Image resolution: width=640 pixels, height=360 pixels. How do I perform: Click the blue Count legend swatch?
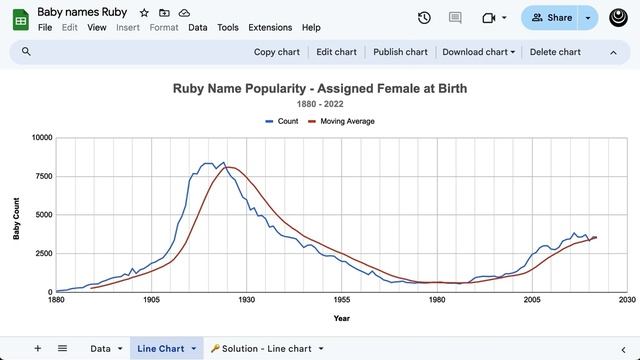coord(269,121)
